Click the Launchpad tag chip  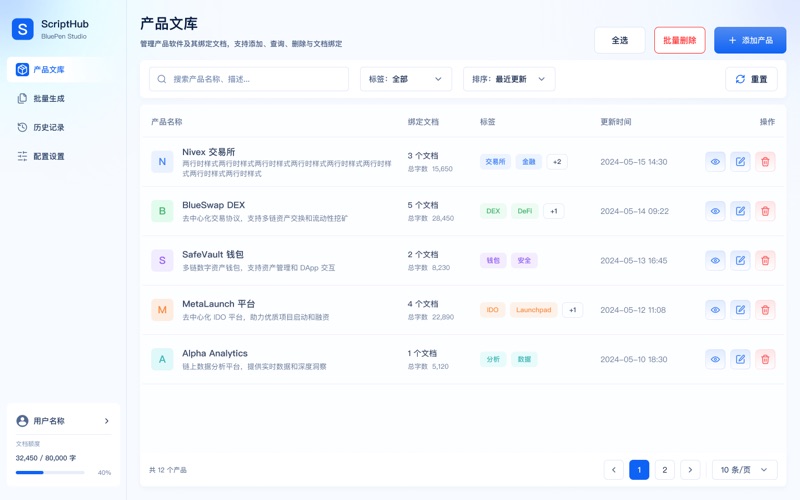pos(533,310)
